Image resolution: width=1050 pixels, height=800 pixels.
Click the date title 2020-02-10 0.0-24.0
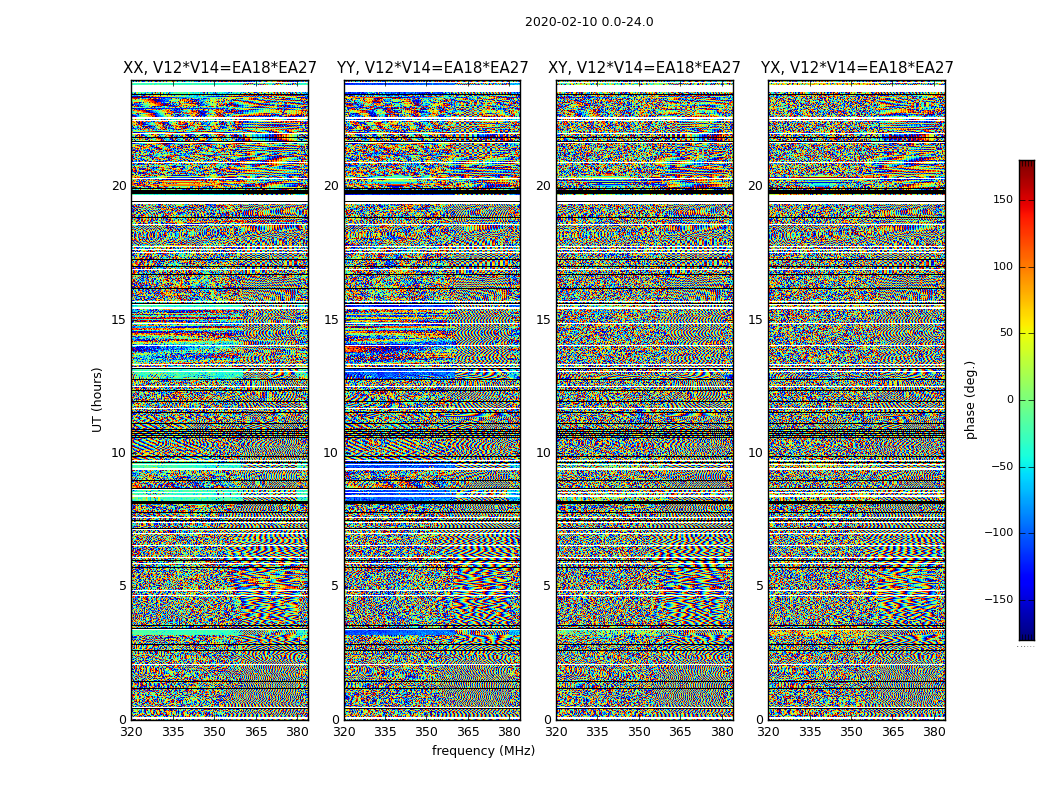(x=589, y=22)
